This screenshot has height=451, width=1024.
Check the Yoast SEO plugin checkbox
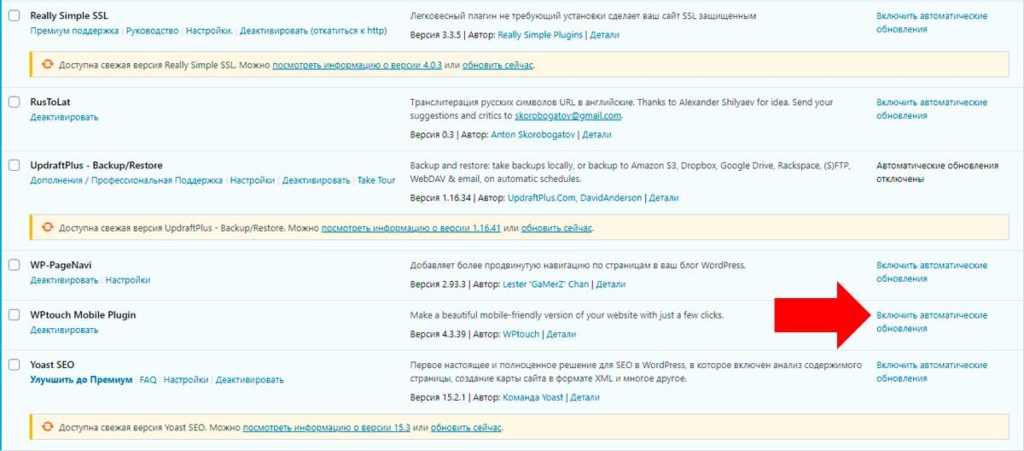coord(14,365)
